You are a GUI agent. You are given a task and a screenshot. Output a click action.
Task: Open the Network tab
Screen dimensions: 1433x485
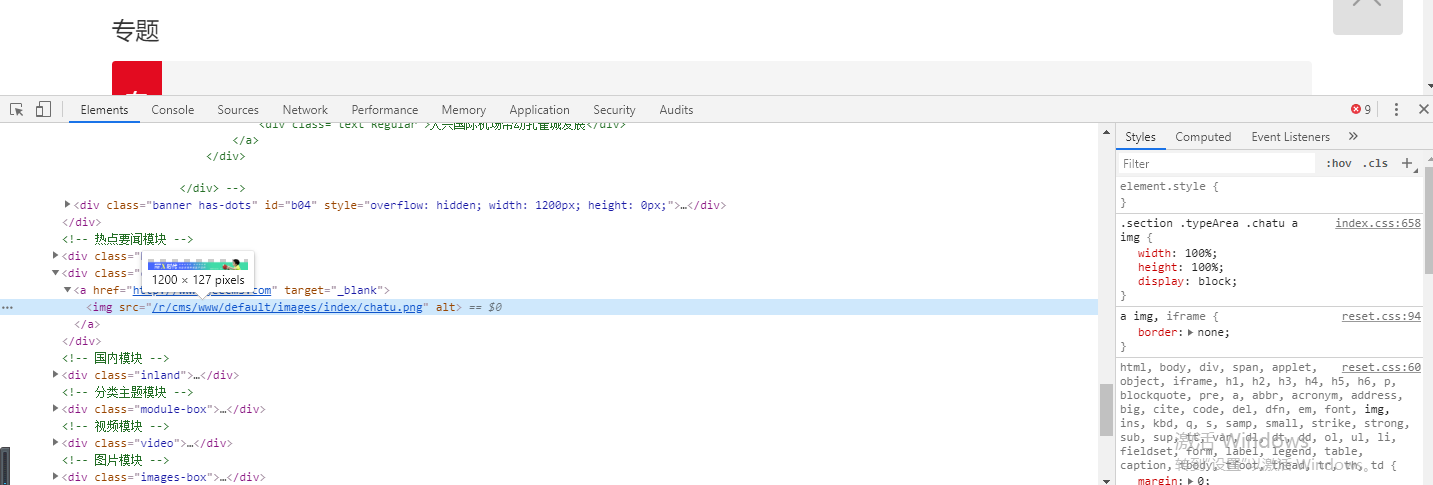coord(305,110)
